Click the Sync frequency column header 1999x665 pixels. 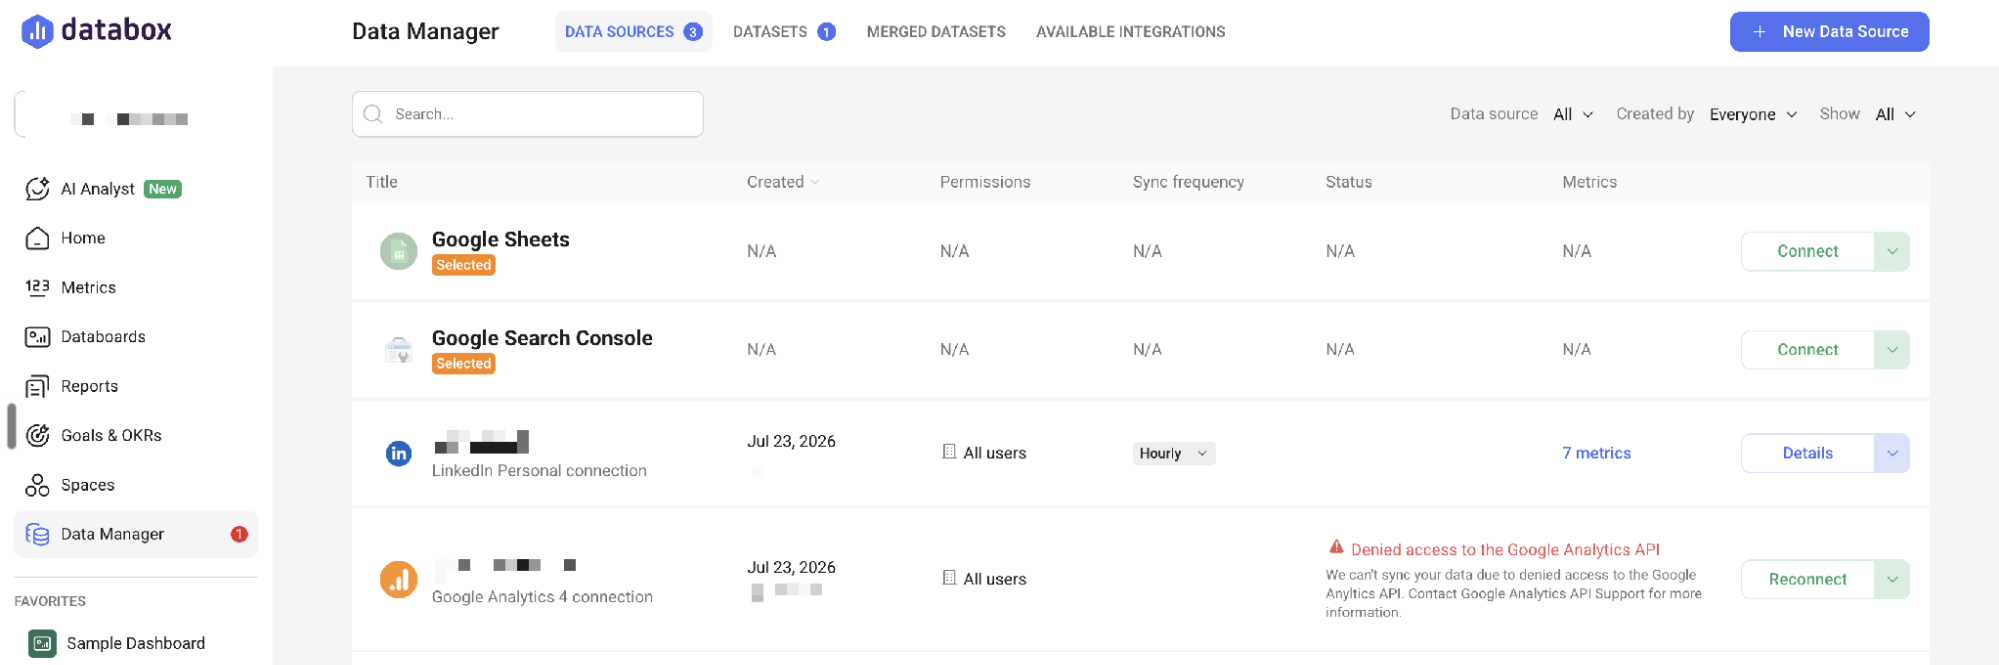1188,182
